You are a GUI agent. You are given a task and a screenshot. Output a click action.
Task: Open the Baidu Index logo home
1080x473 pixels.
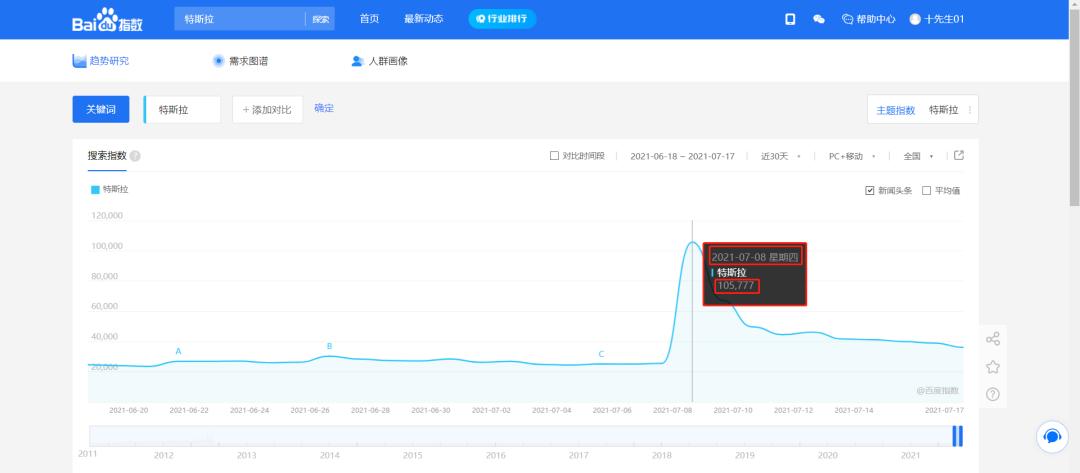pyautogui.click(x=107, y=19)
